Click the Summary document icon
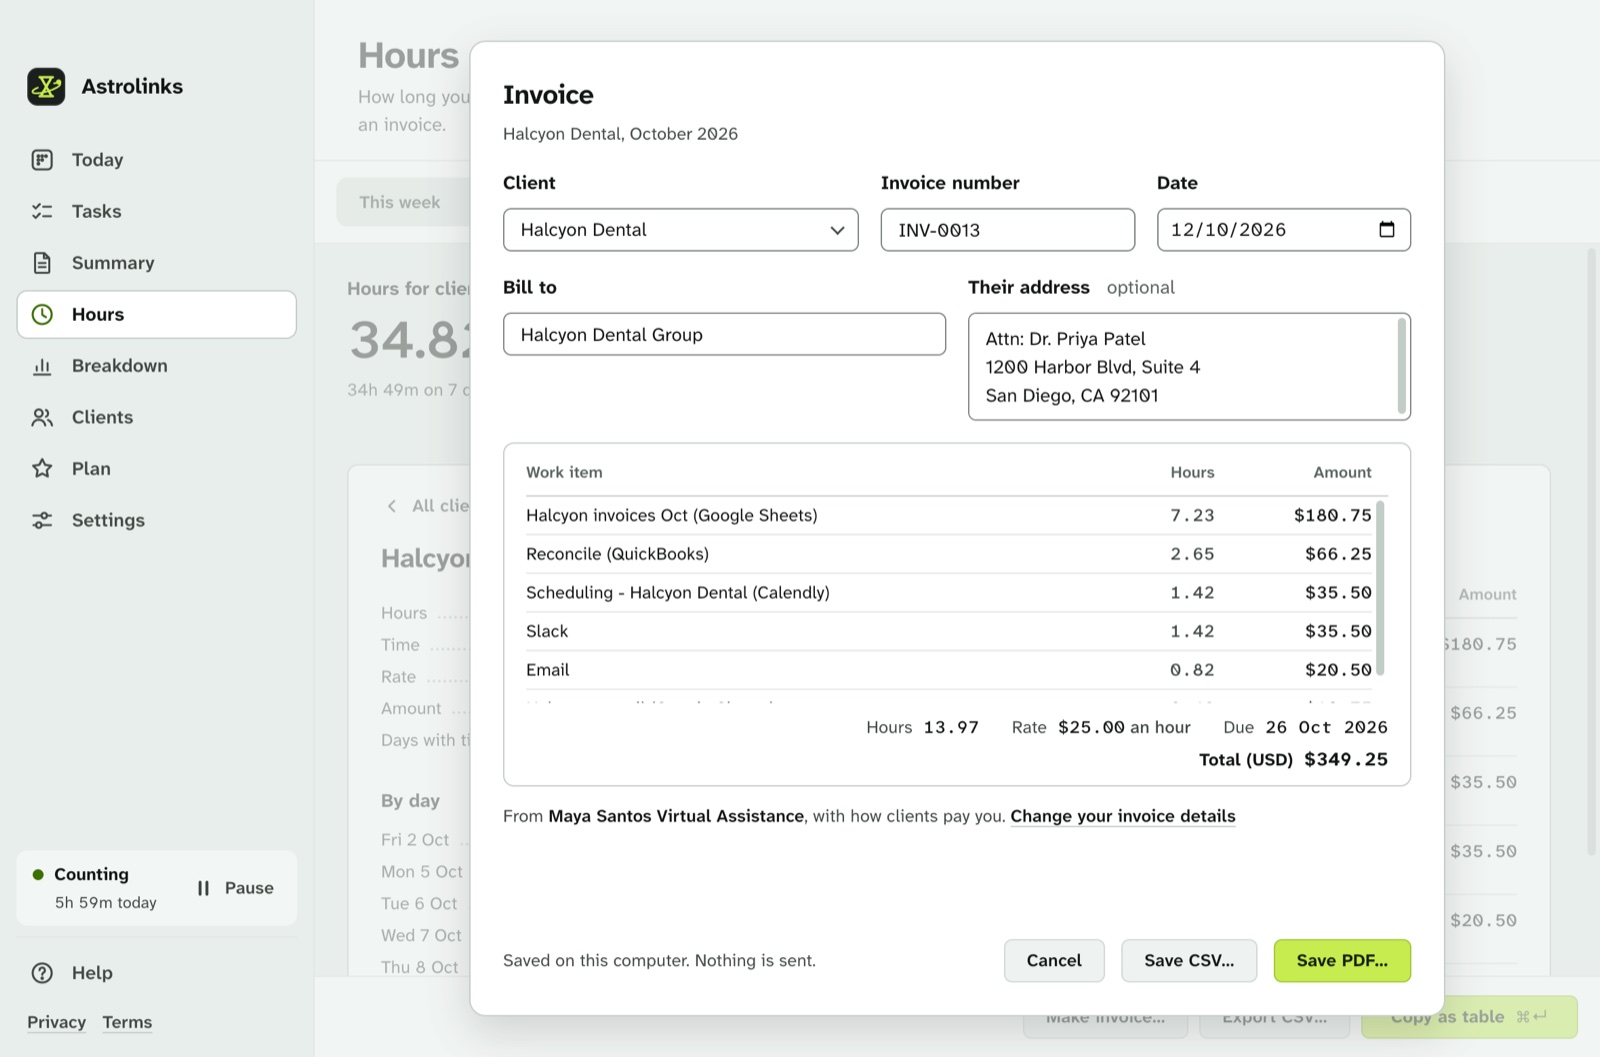The width and height of the screenshot is (1600, 1057). [42, 263]
